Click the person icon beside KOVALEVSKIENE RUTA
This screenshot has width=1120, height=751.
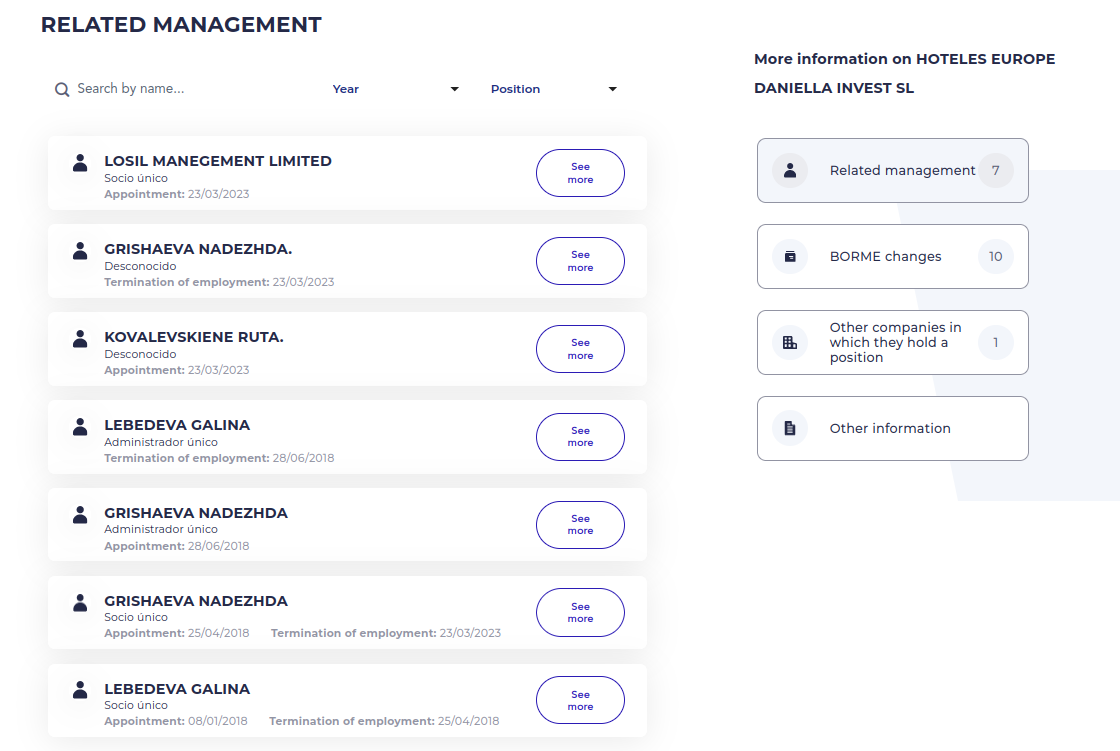79,339
